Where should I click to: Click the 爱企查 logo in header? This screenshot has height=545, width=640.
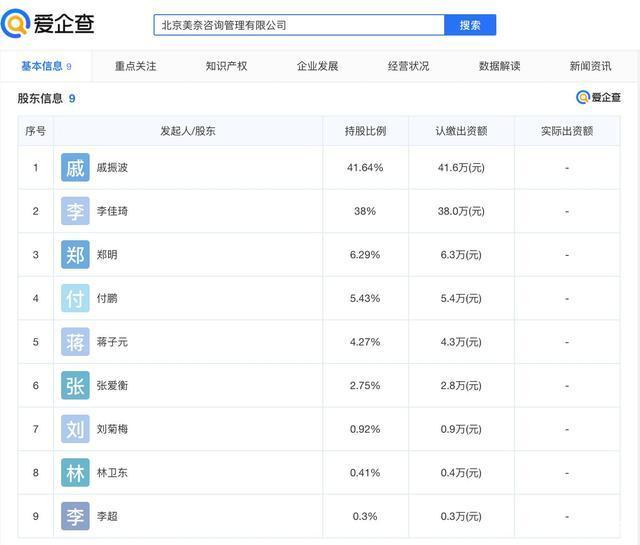(48, 24)
